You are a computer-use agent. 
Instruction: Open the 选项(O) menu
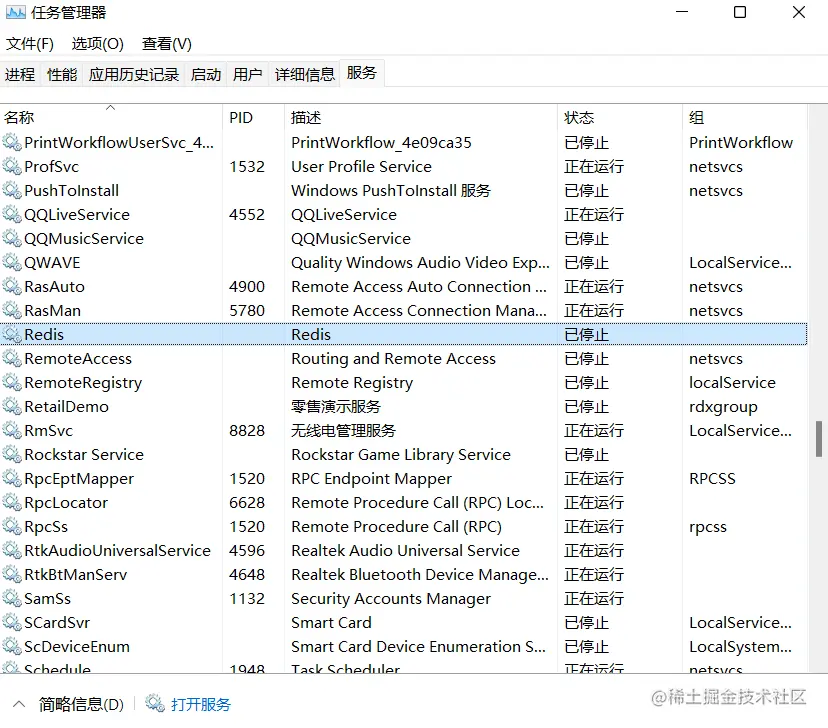point(98,44)
